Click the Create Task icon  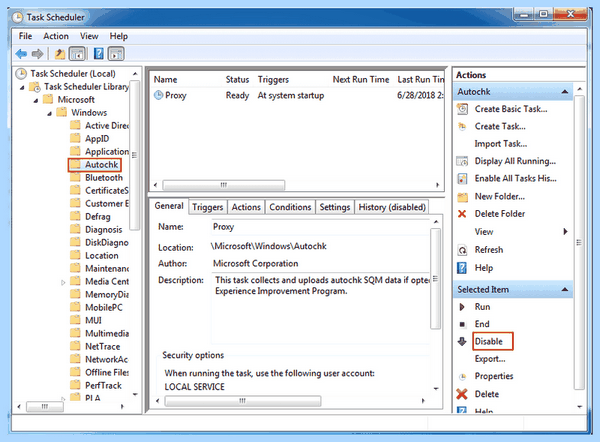click(x=462, y=126)
